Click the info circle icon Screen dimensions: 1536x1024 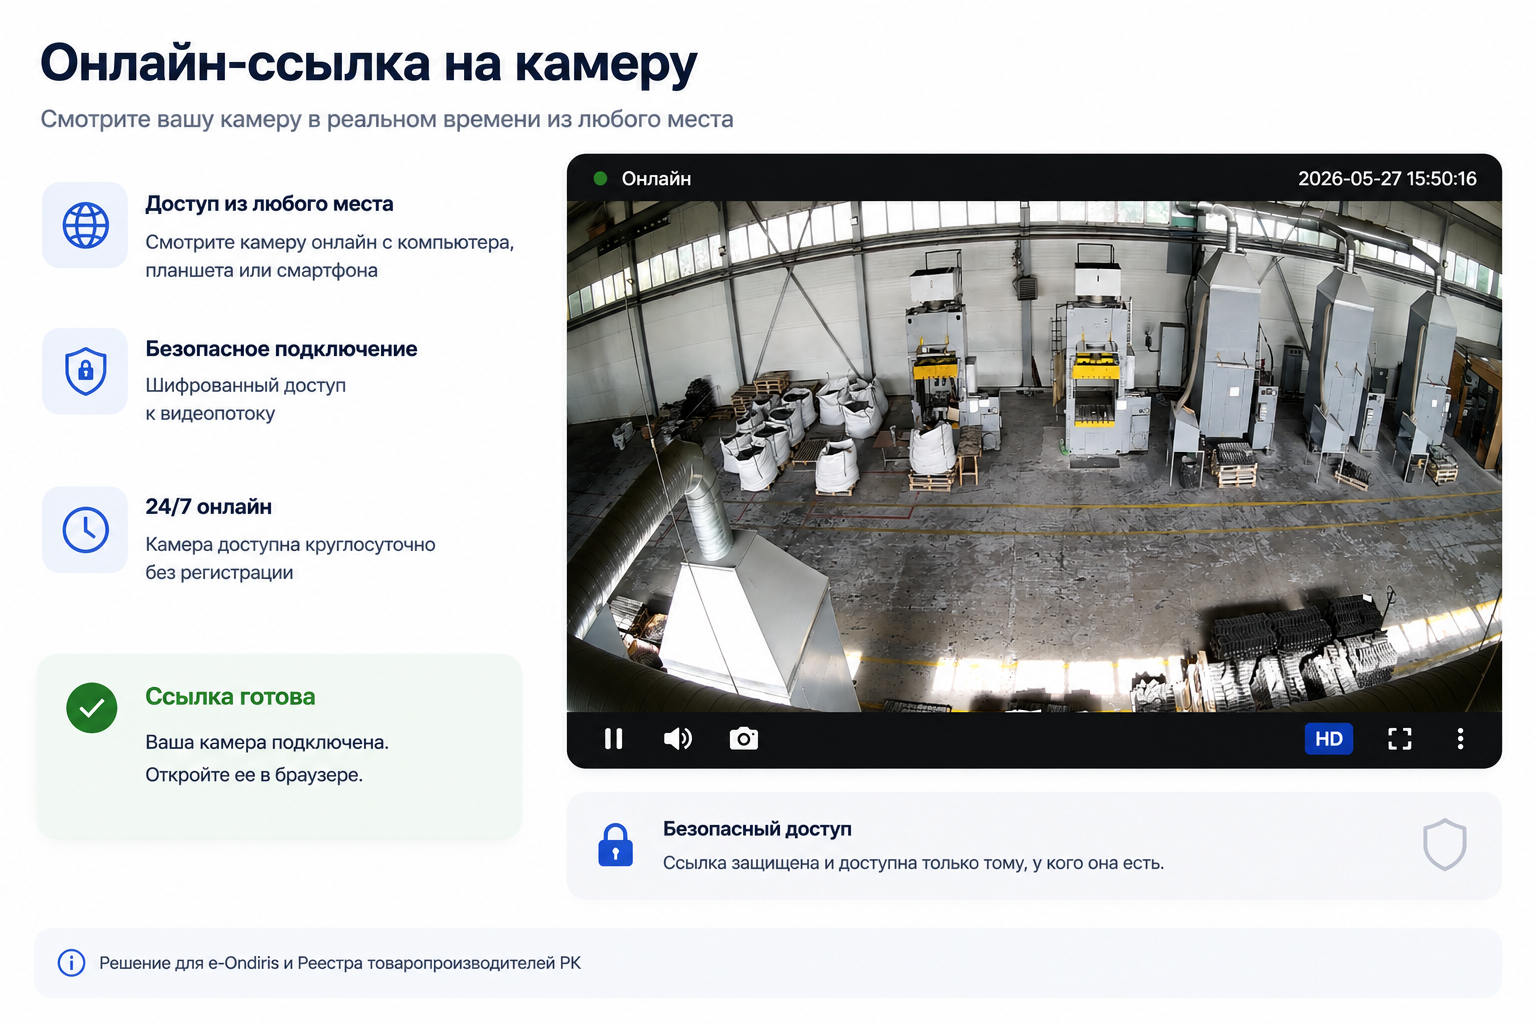(71, 963)
